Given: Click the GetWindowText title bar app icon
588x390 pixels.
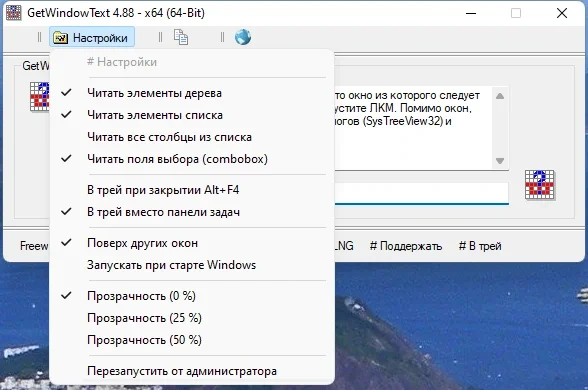Looking at the screenshot, I should tap(14, 13).
